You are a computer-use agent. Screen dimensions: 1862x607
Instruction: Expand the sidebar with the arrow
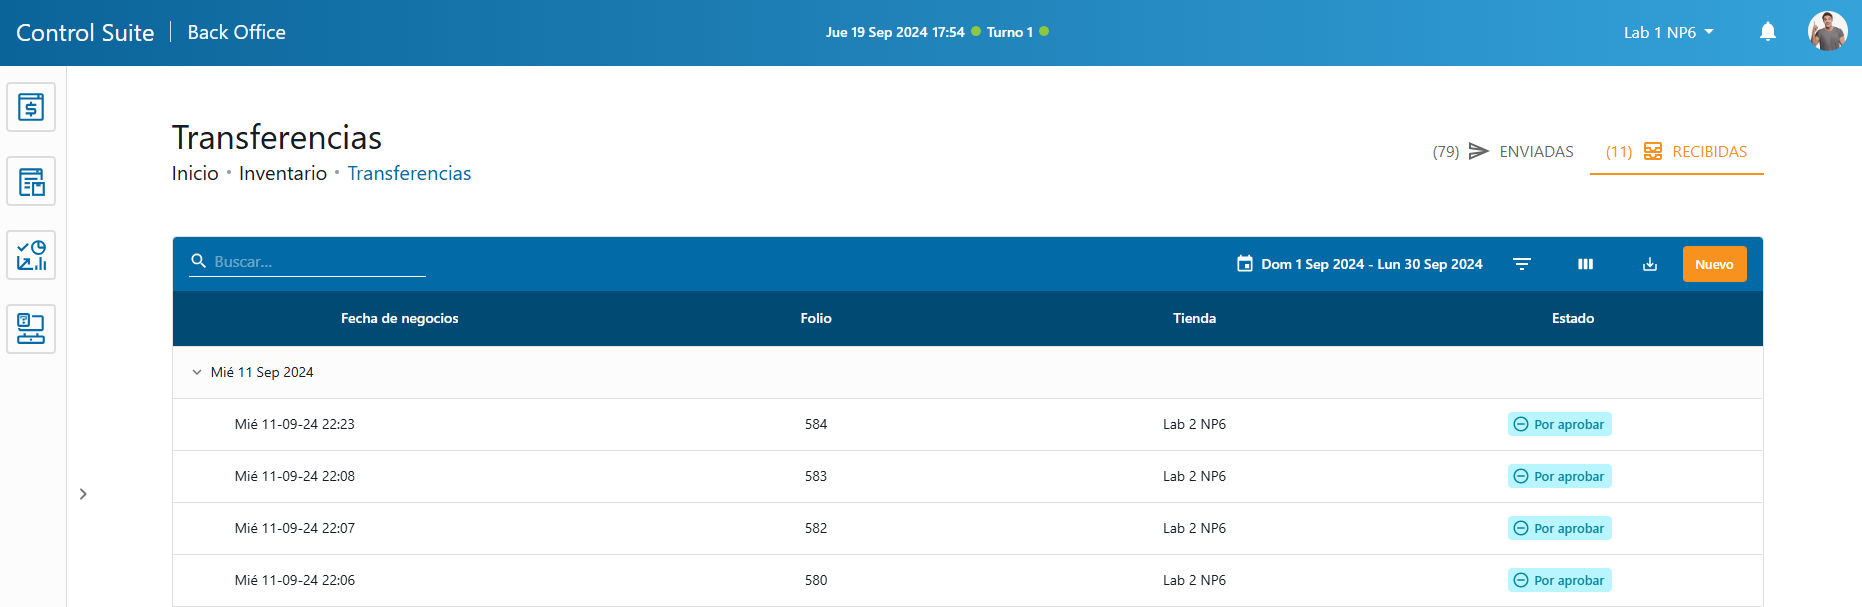[83, 494]
